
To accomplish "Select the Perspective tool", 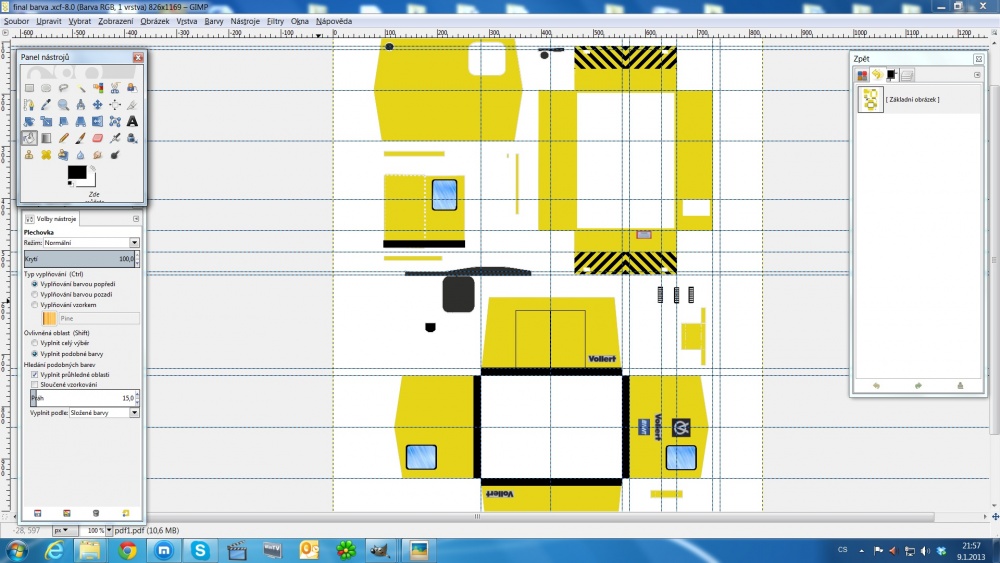I will click(80, 121).
